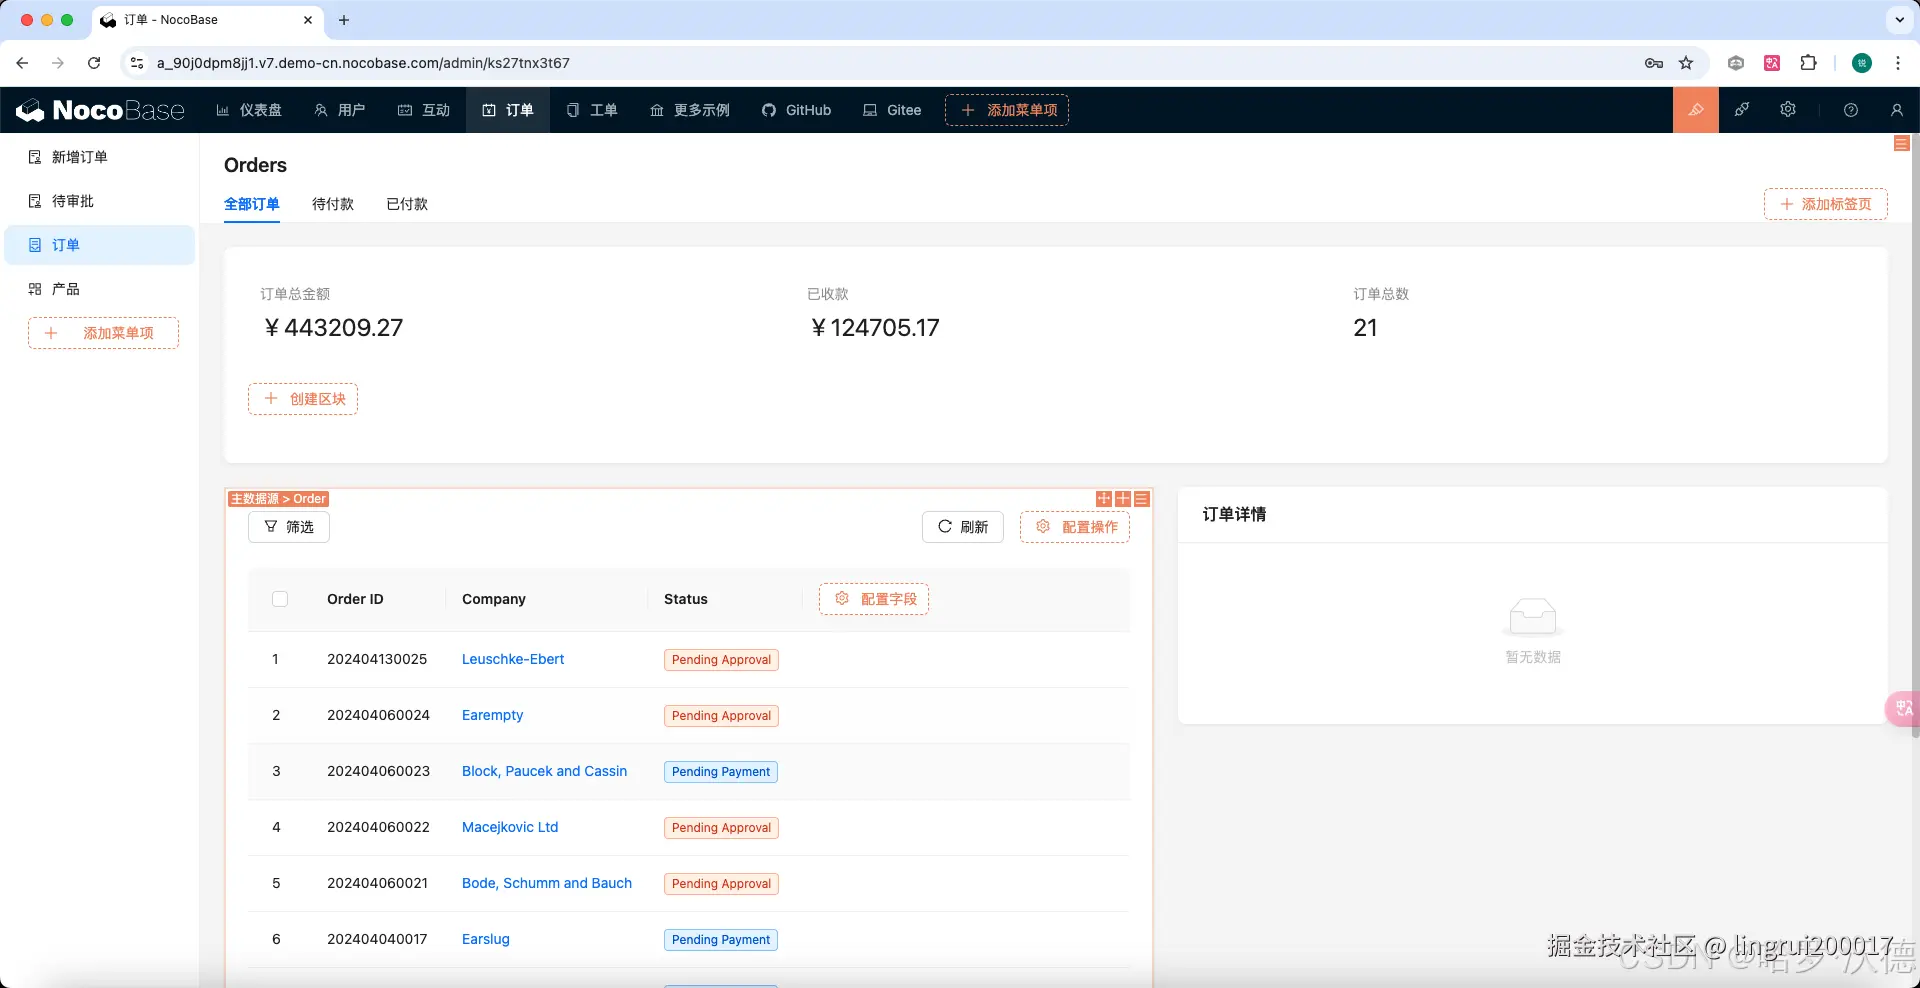The height and width of the screenshot is (988, 1920).
Task: Open the Gitee menu link
Action: point(892,110)
